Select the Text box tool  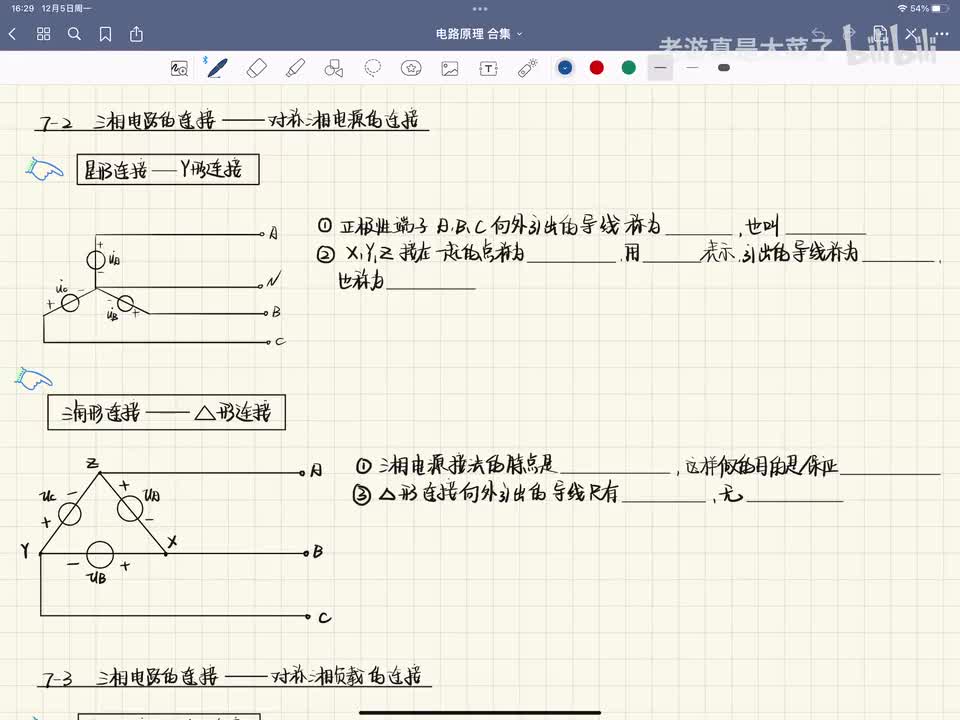[488, 68]
